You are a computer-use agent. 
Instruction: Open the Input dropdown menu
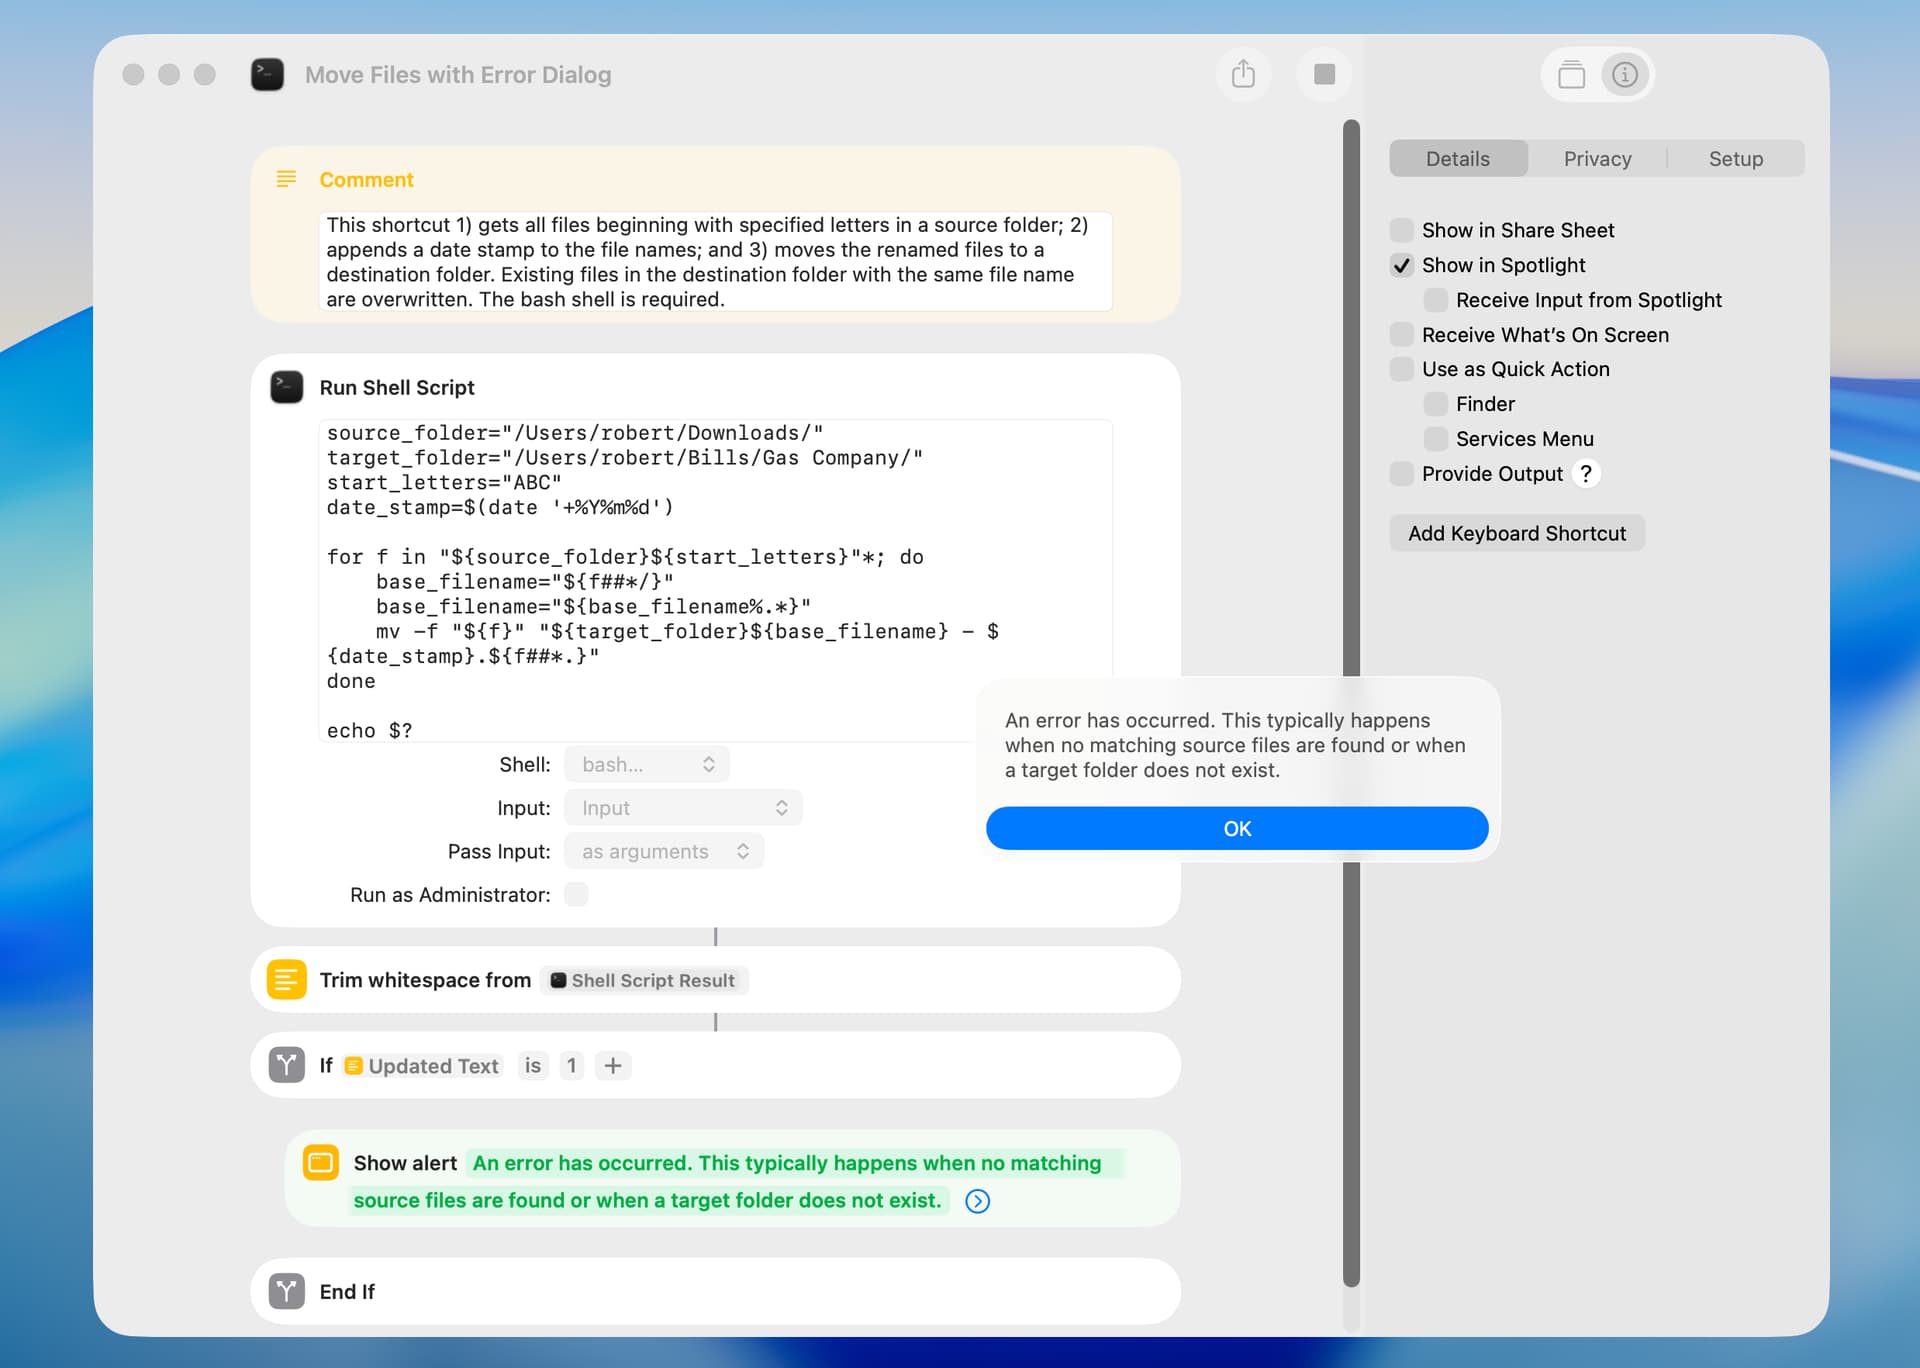tap(683, 808)
